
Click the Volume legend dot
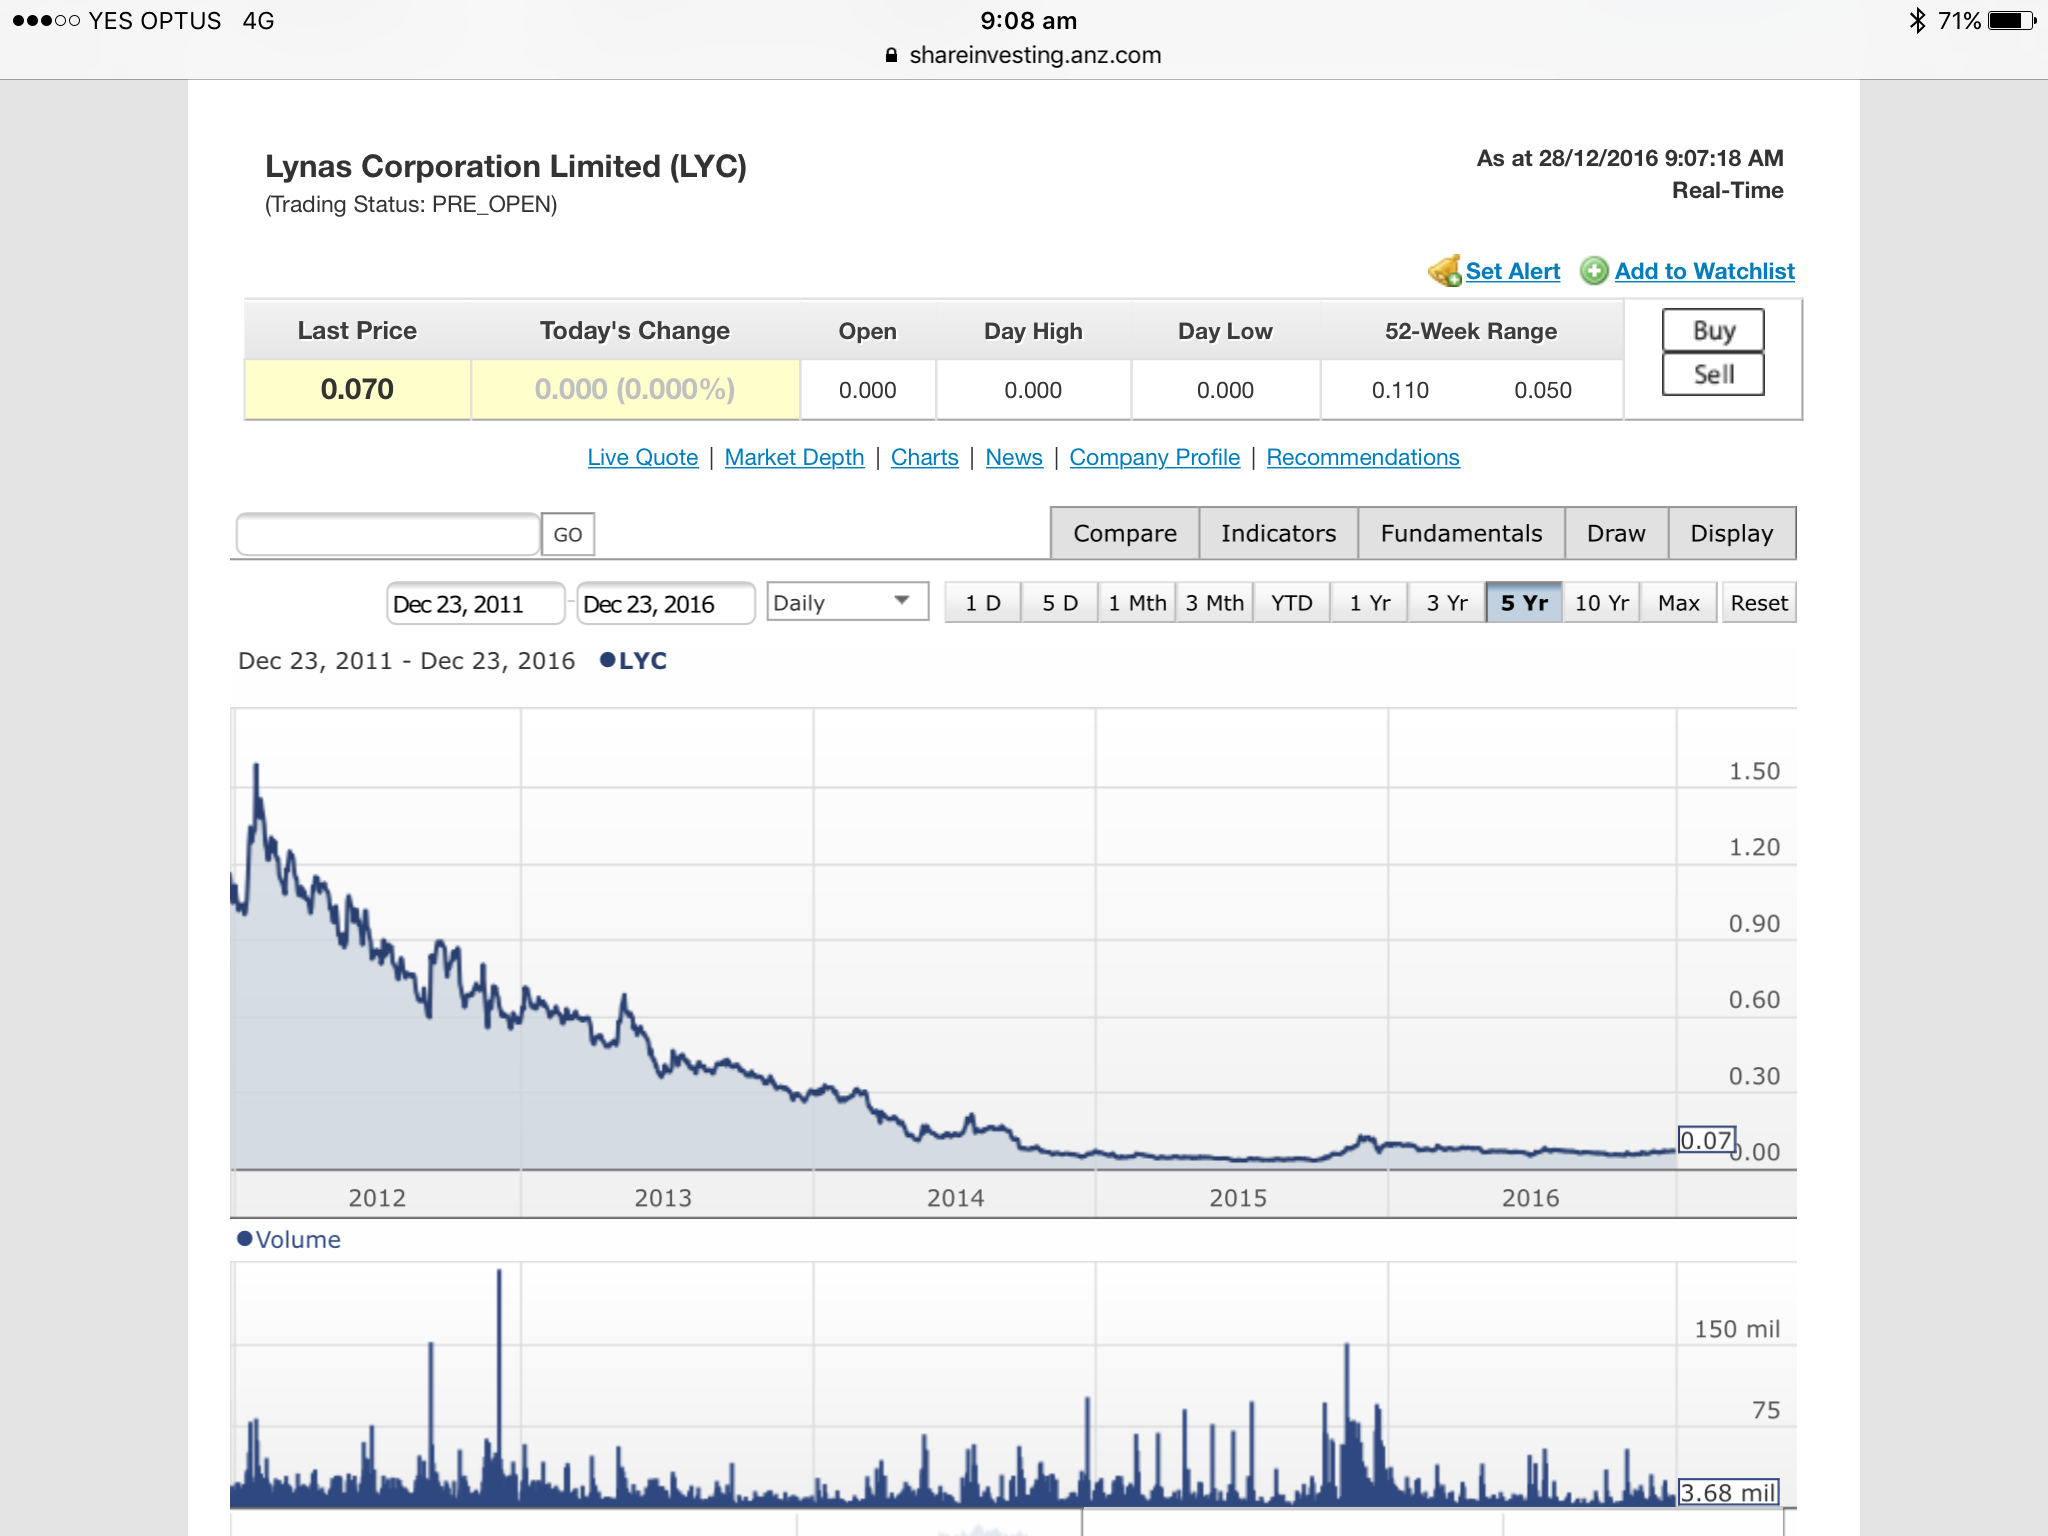(x=244, y=1238)
